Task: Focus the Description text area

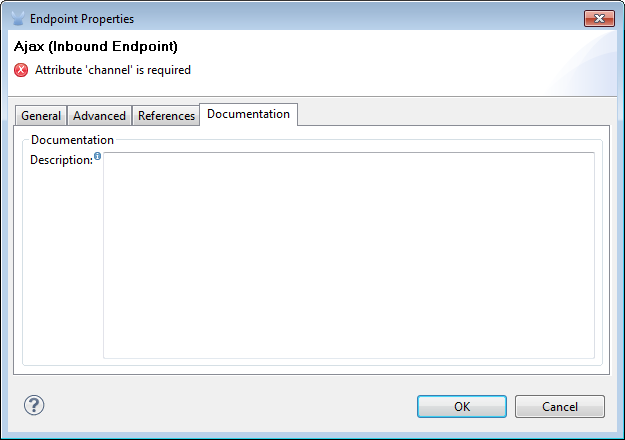Action: pos(349,255)
